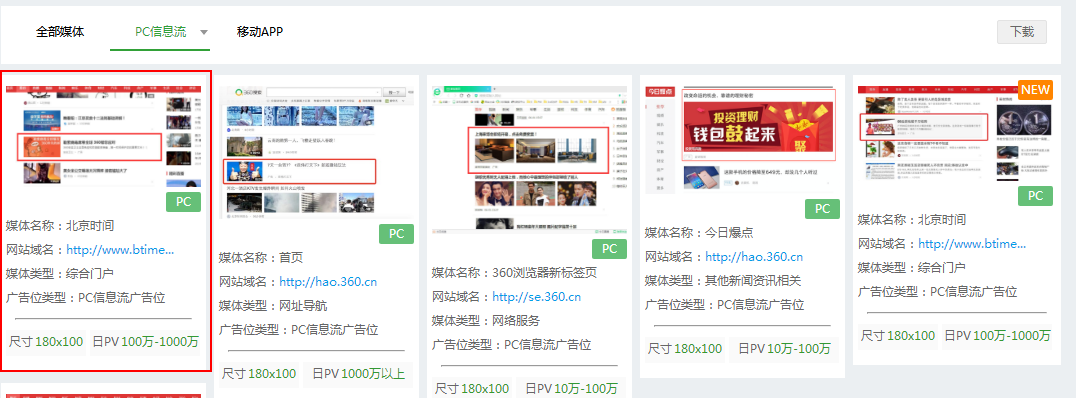1076x398 pixels.
Task: Select the PC信息流 tab
Action: point(160,32)
